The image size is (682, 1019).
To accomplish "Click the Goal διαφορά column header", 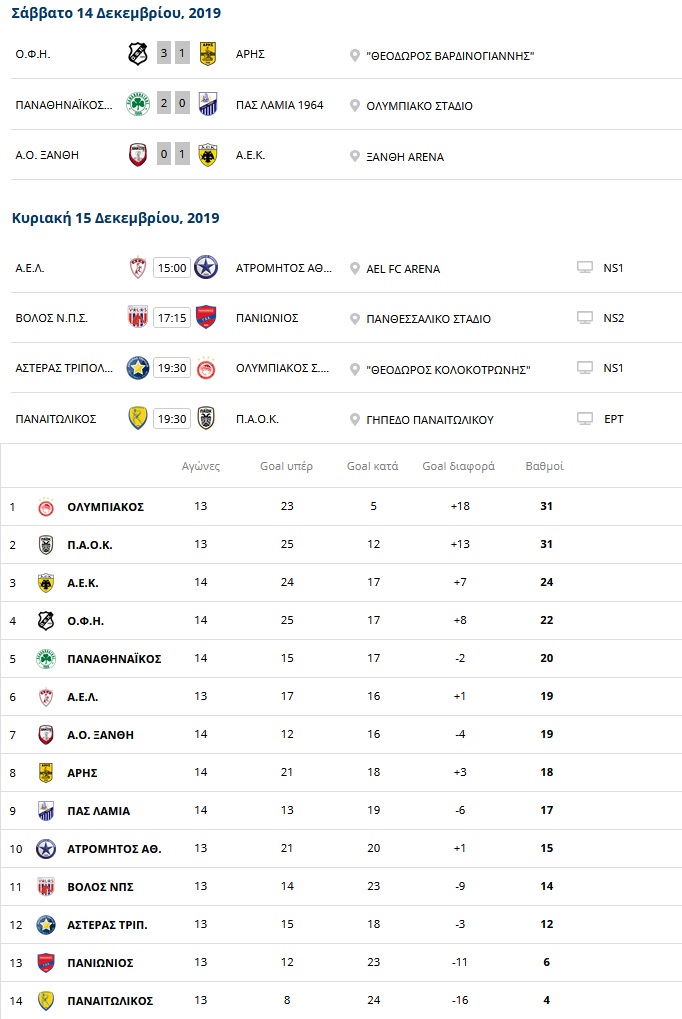I will 459,466.
